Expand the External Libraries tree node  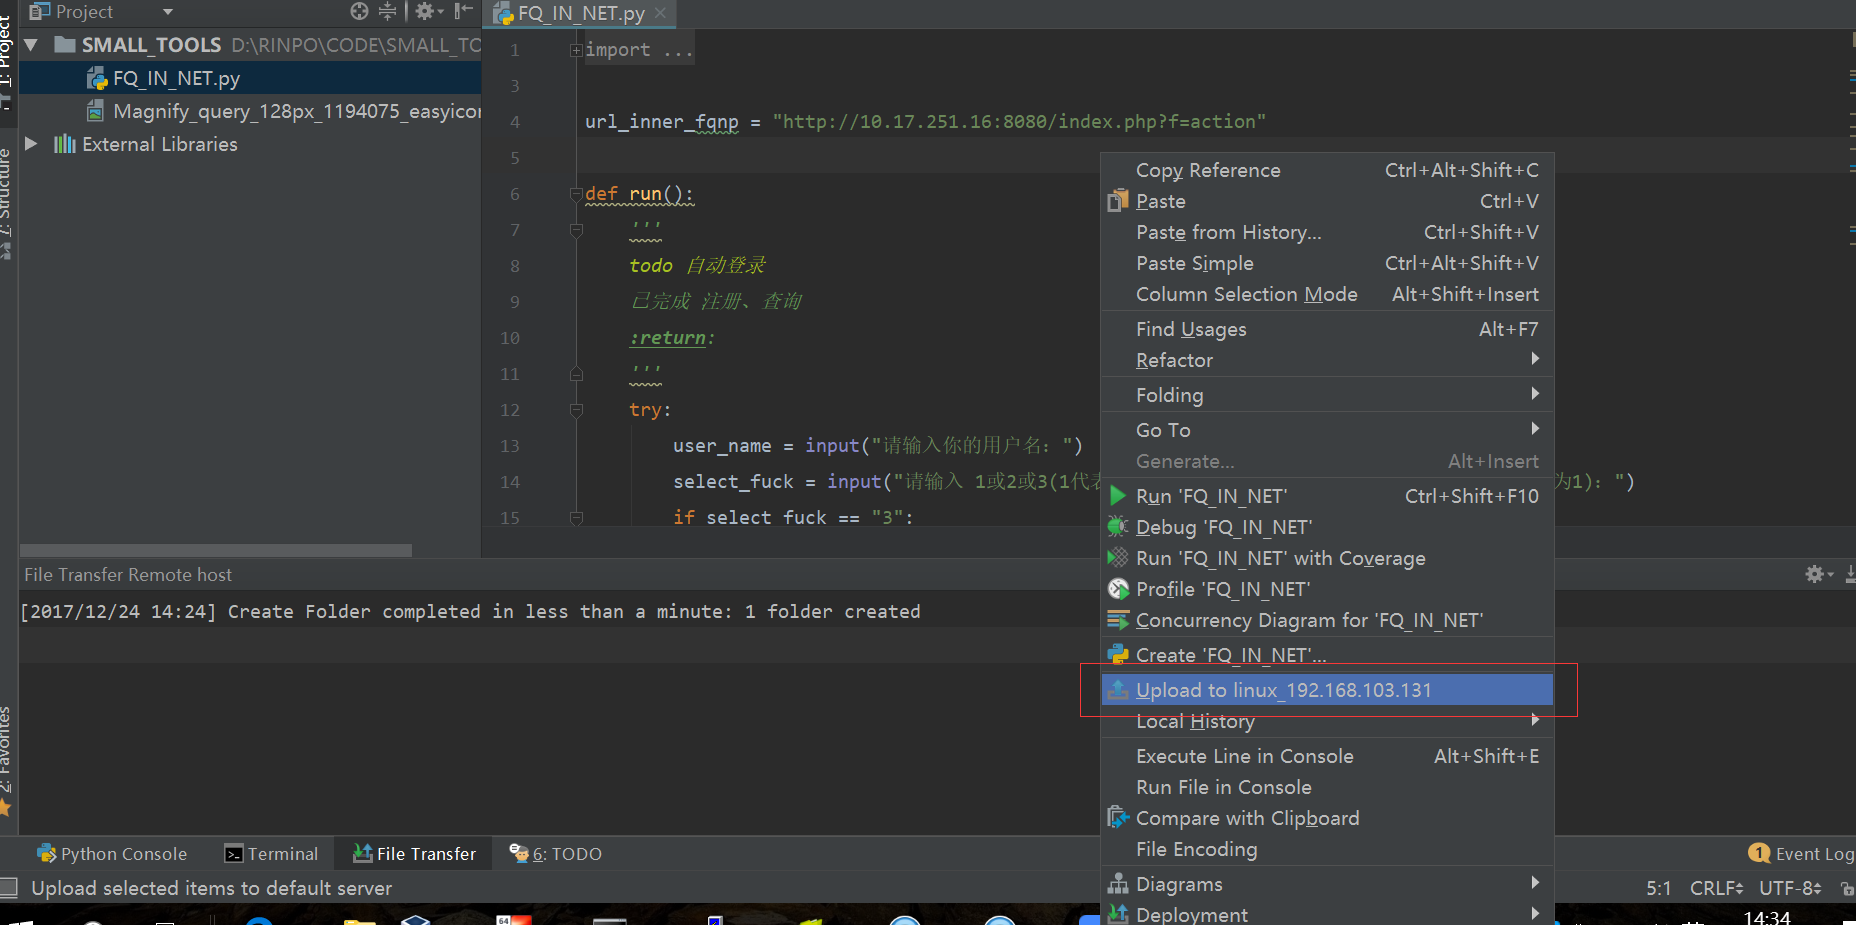coord(31,144)
